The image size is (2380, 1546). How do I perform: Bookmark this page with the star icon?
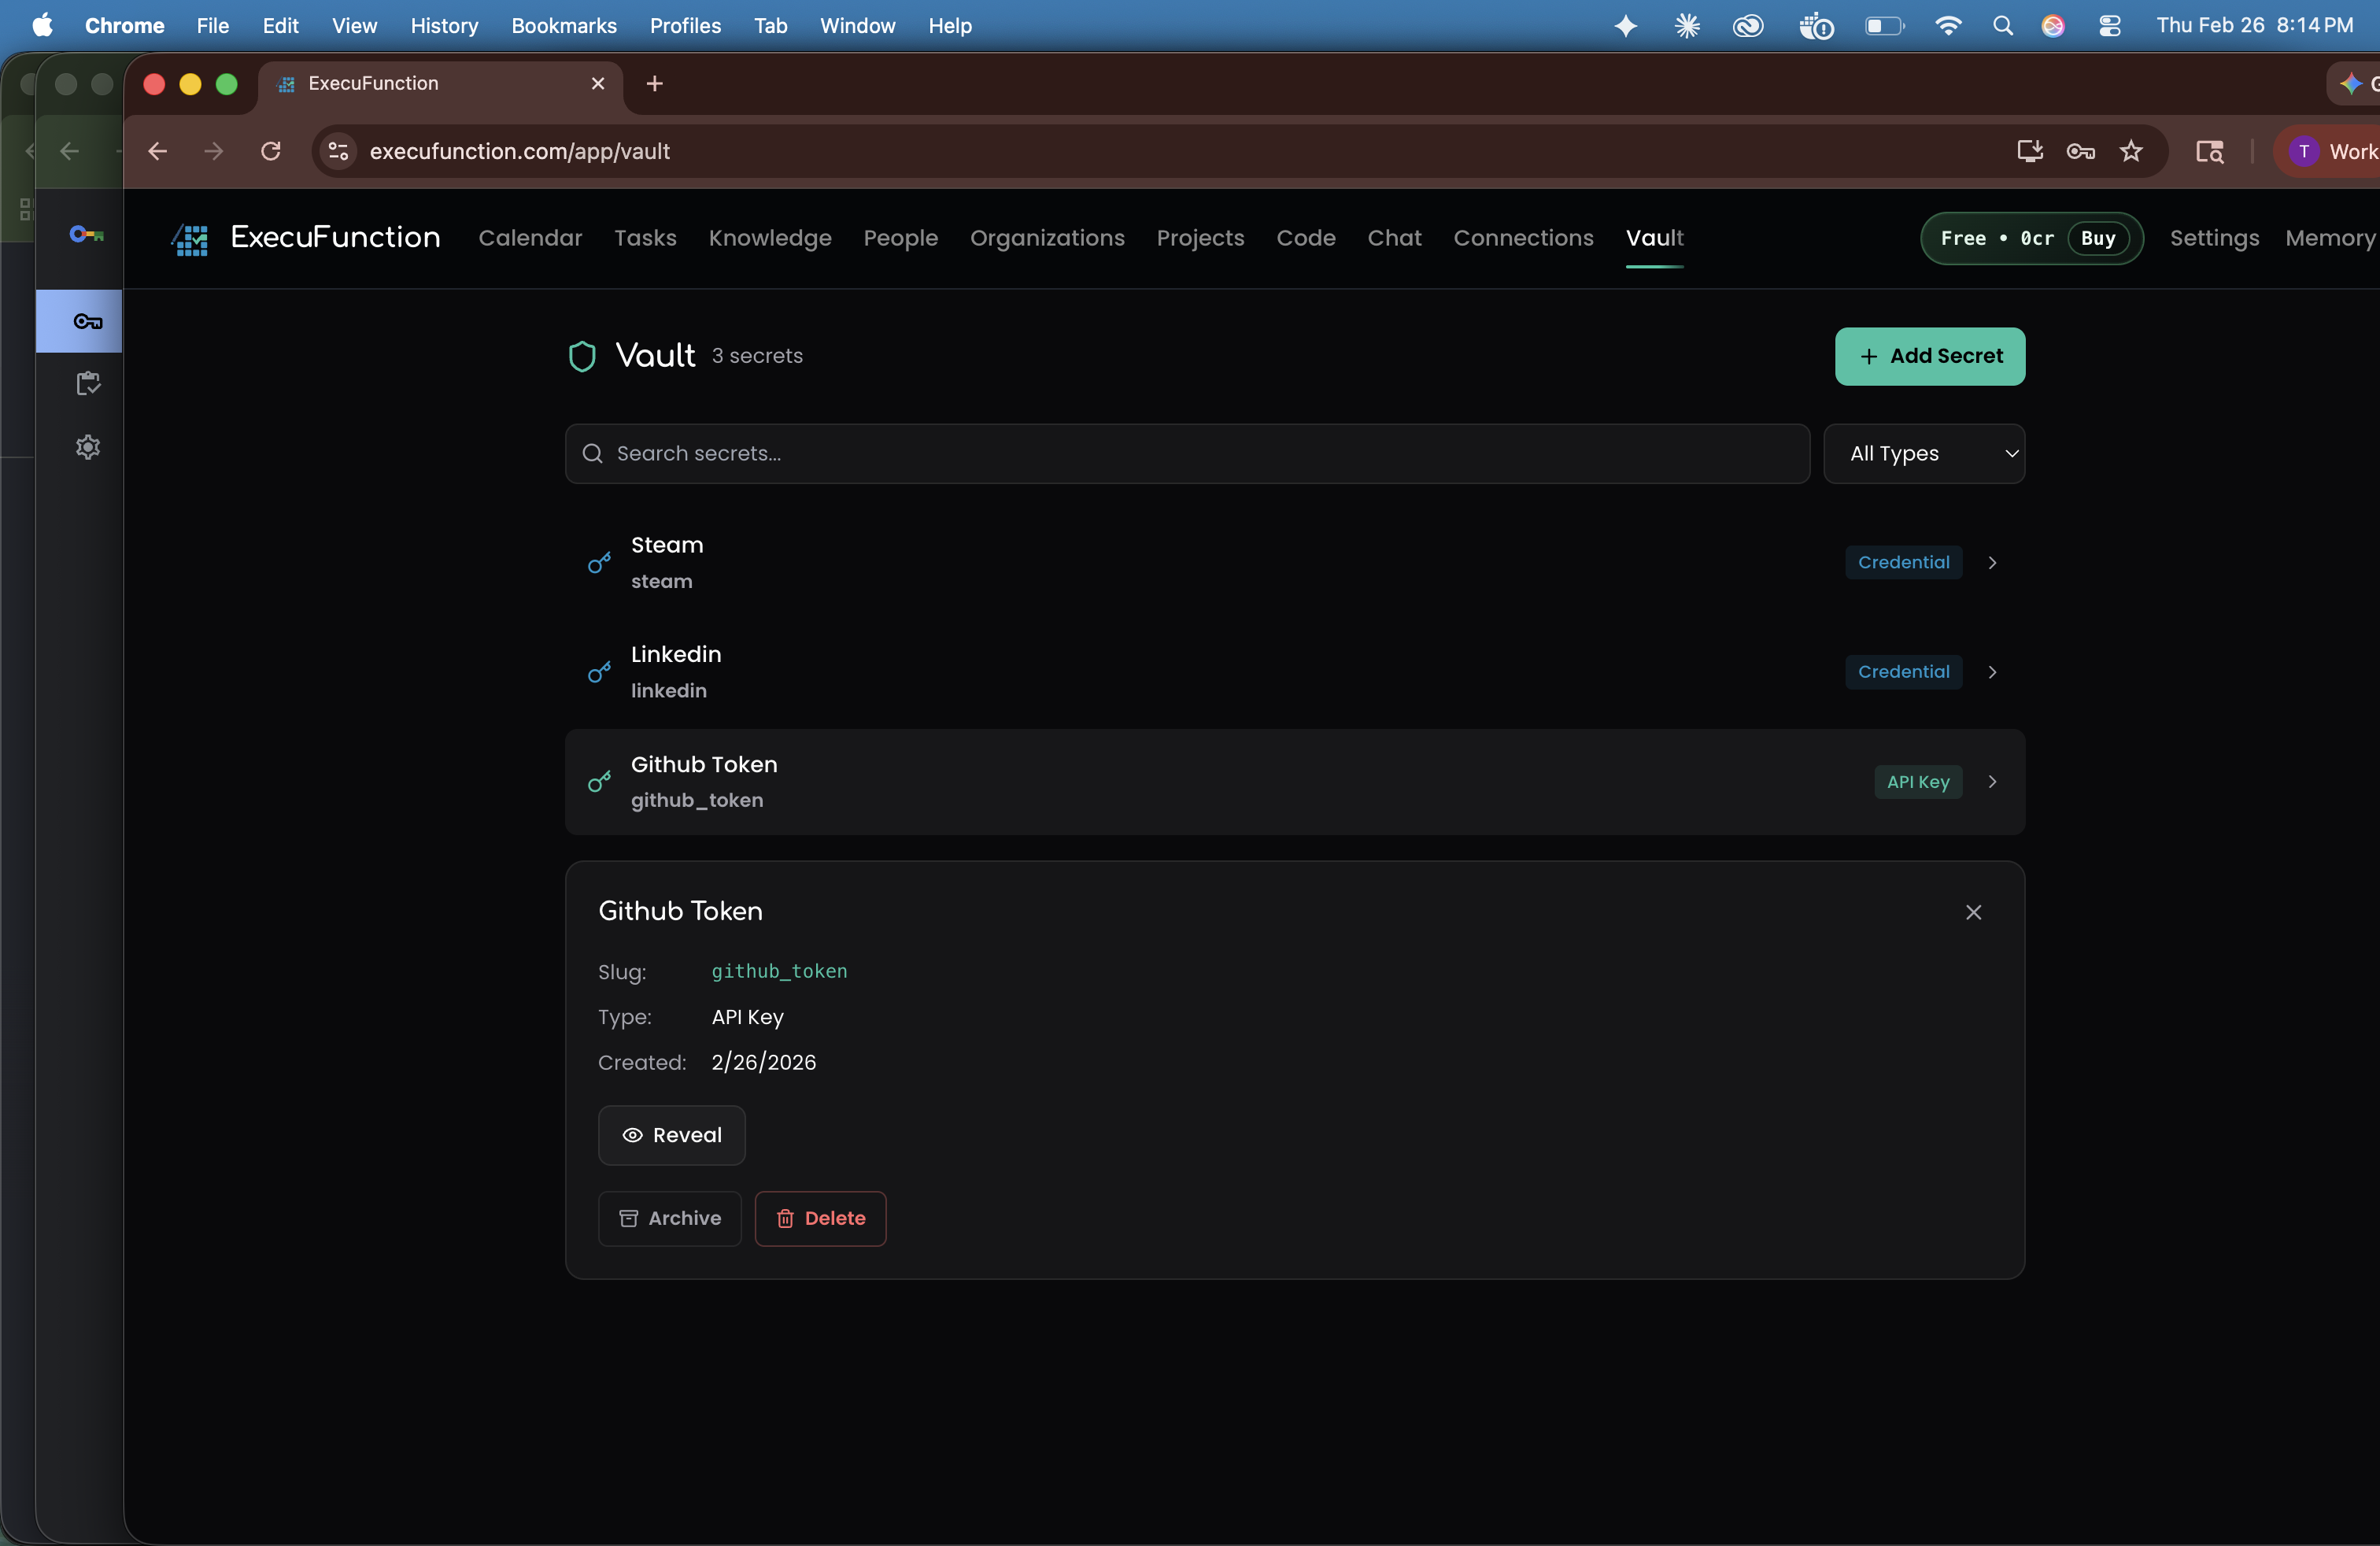[2132, 151]
